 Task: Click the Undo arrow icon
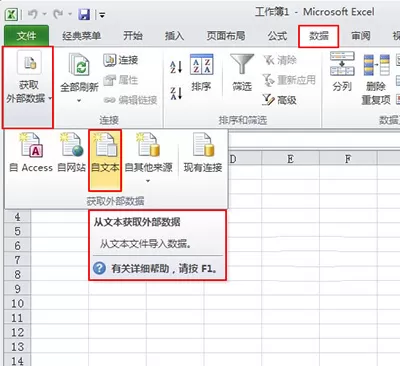point(32,14)
